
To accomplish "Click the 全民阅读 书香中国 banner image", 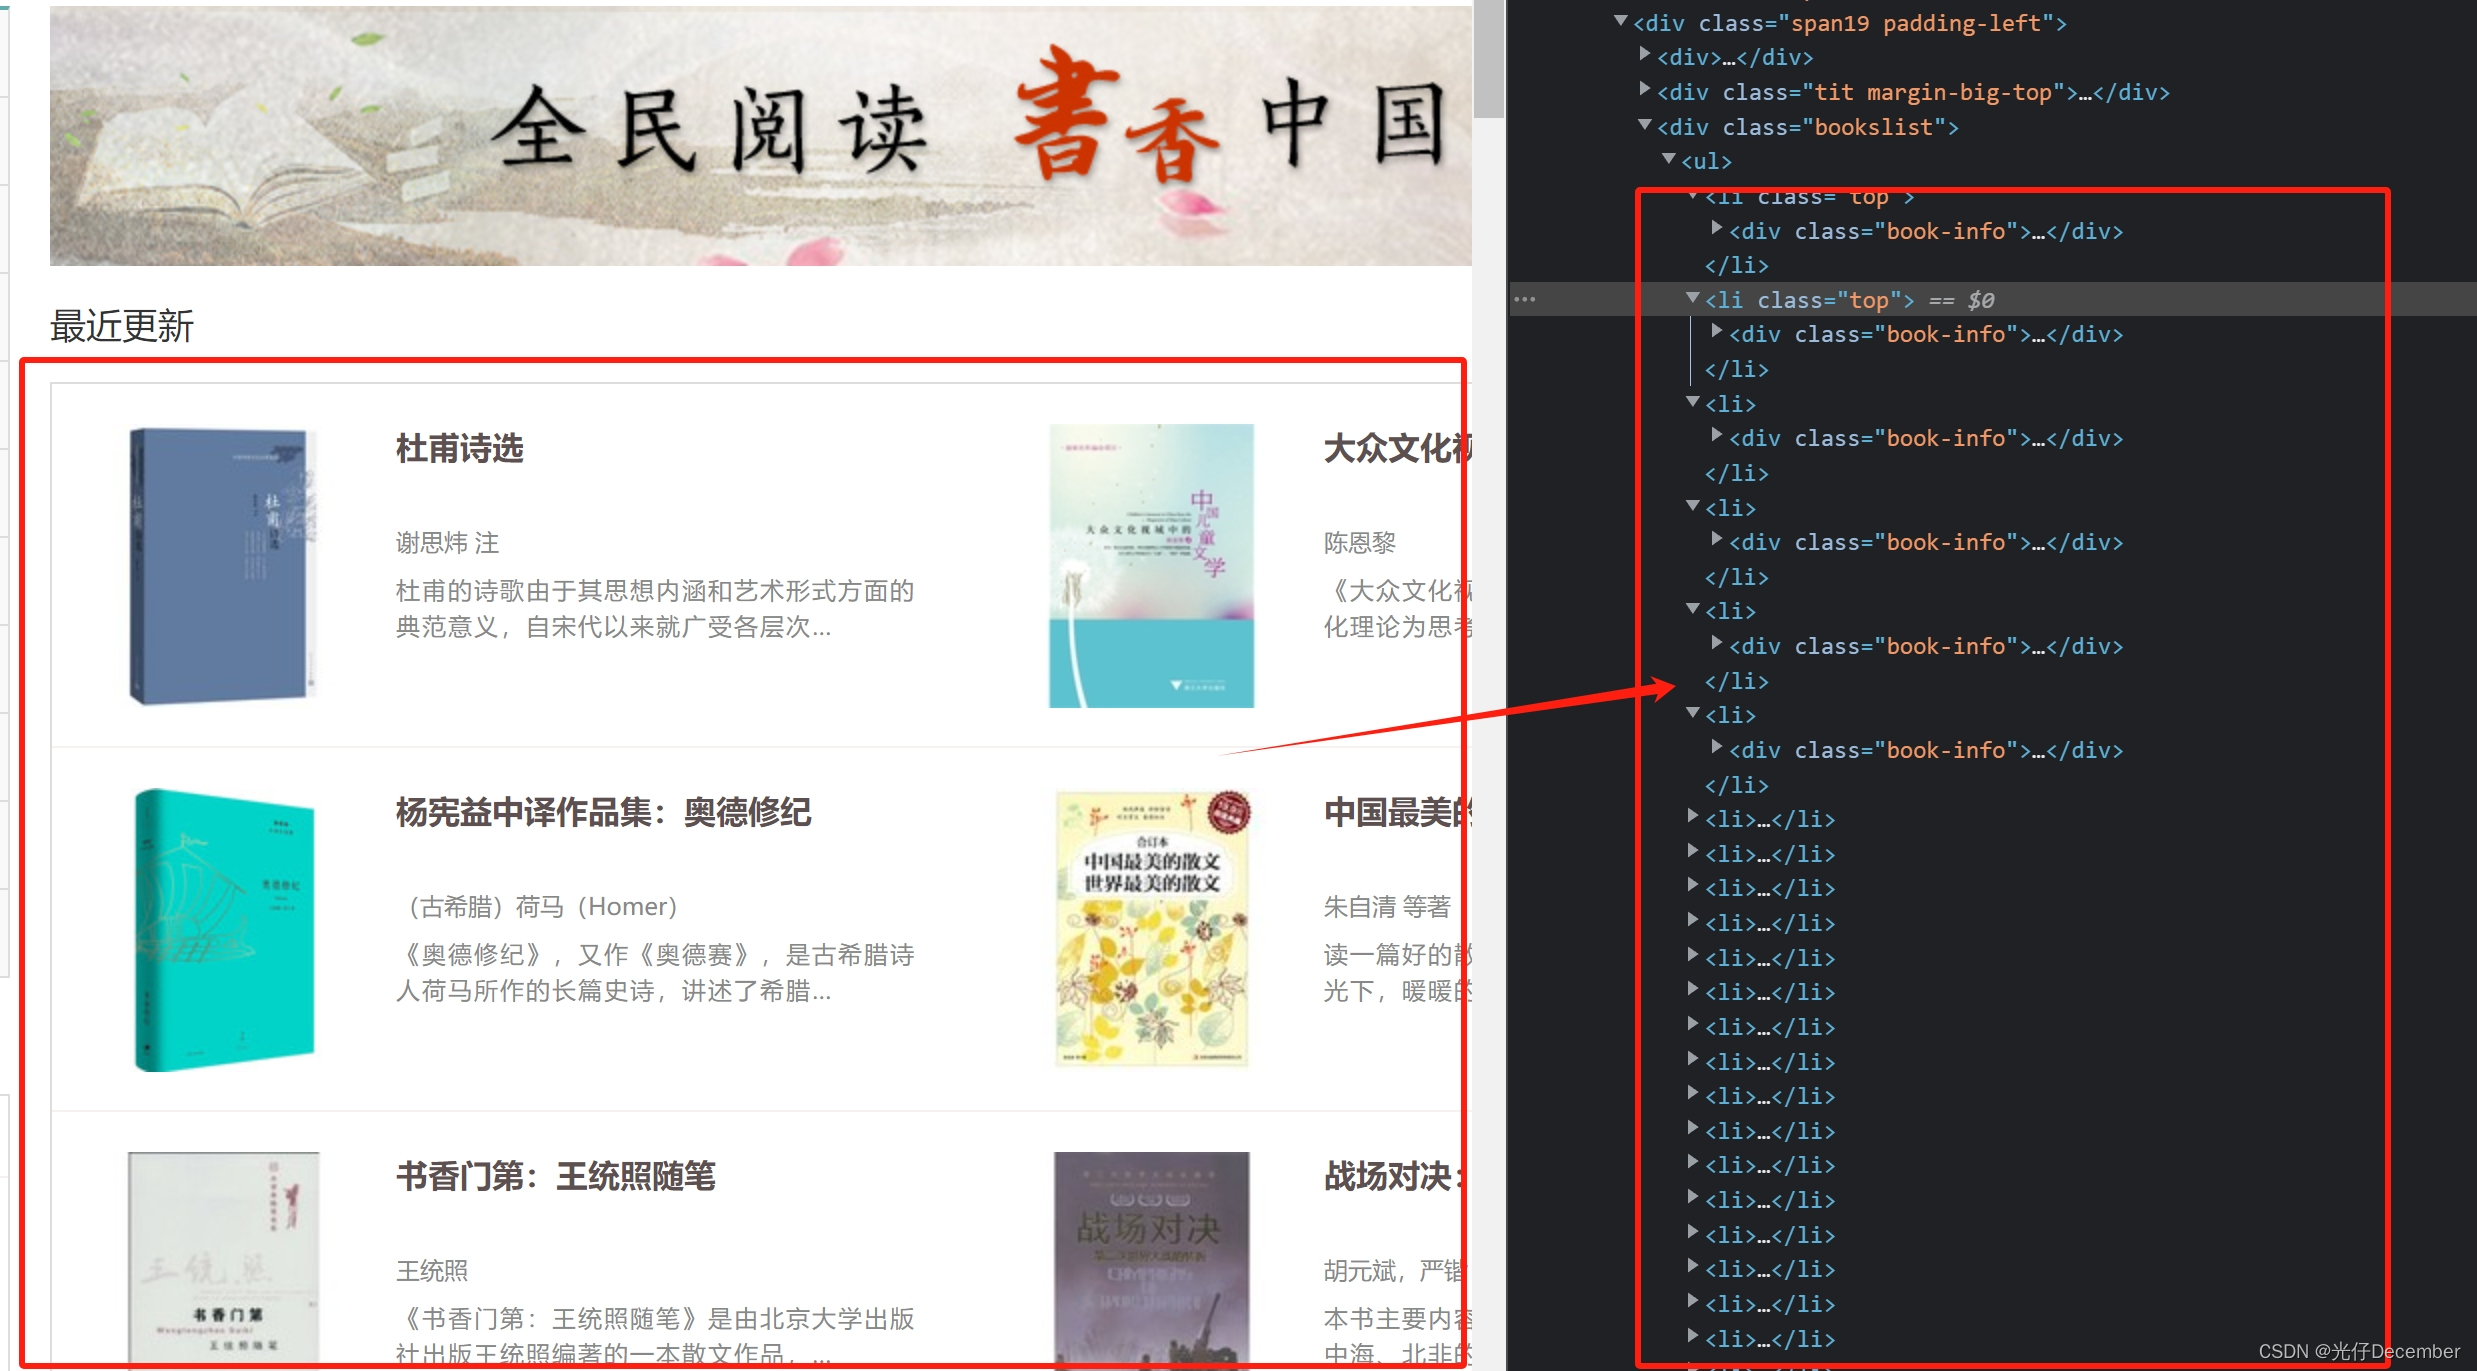I will coord(761,136).
